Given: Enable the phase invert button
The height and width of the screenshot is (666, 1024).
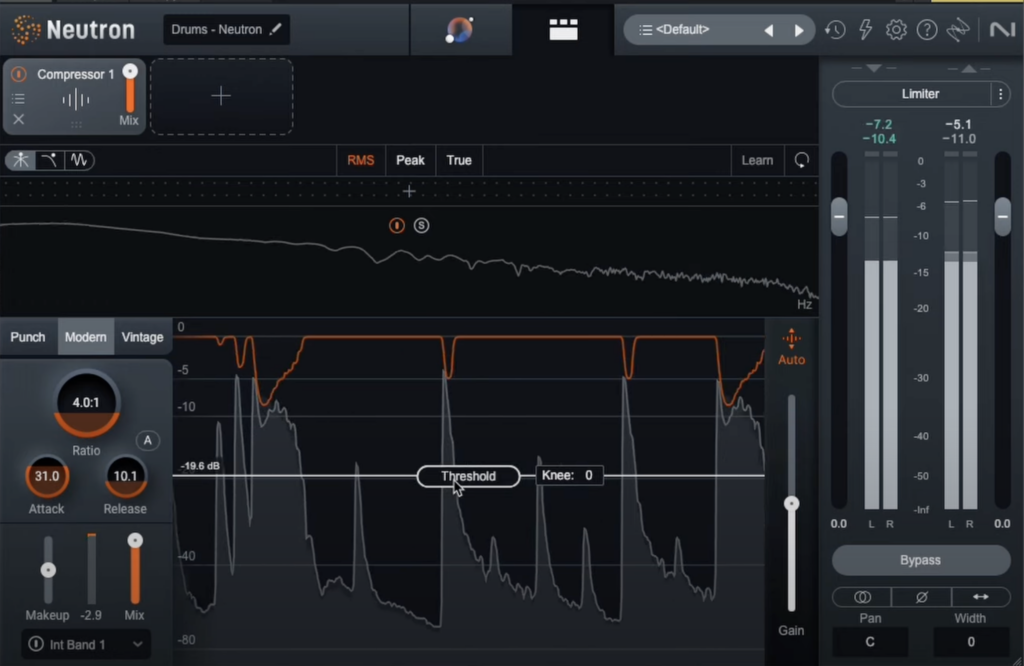Looking at the screenshot, I should click(x=920, y=596).
